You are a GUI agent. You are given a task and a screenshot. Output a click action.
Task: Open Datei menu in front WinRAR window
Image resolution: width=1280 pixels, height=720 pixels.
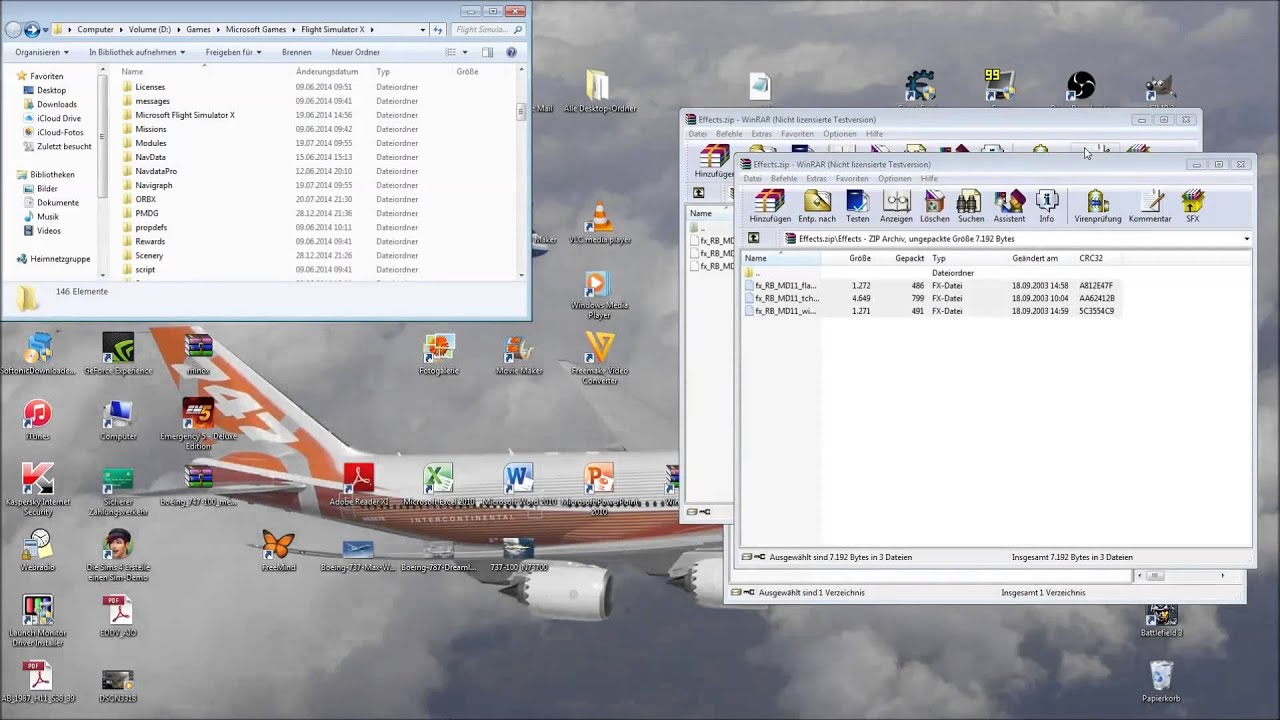[752, 179]
